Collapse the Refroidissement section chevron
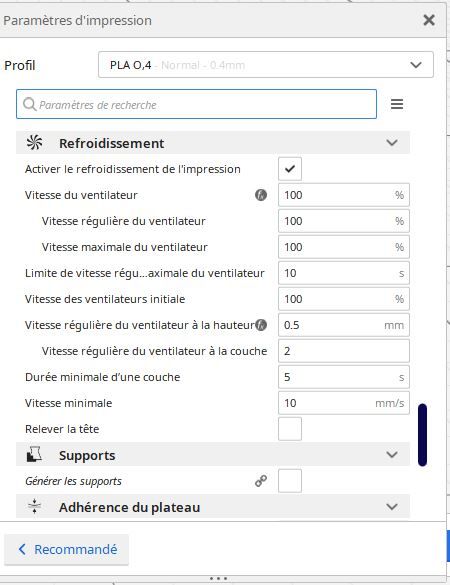 (x=392, y=143)
